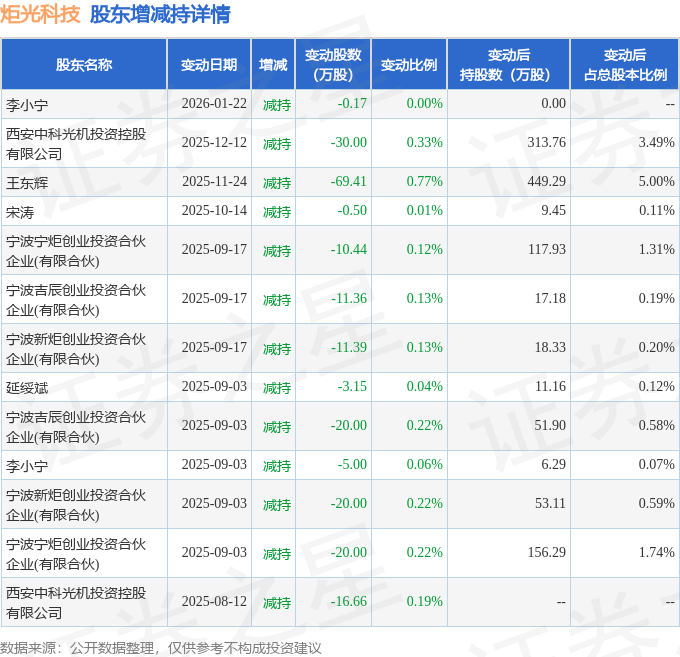The height and width of the screenshot is (657, 680).
Task: Click the 变动日期 column header
Action: click(209, 65)
